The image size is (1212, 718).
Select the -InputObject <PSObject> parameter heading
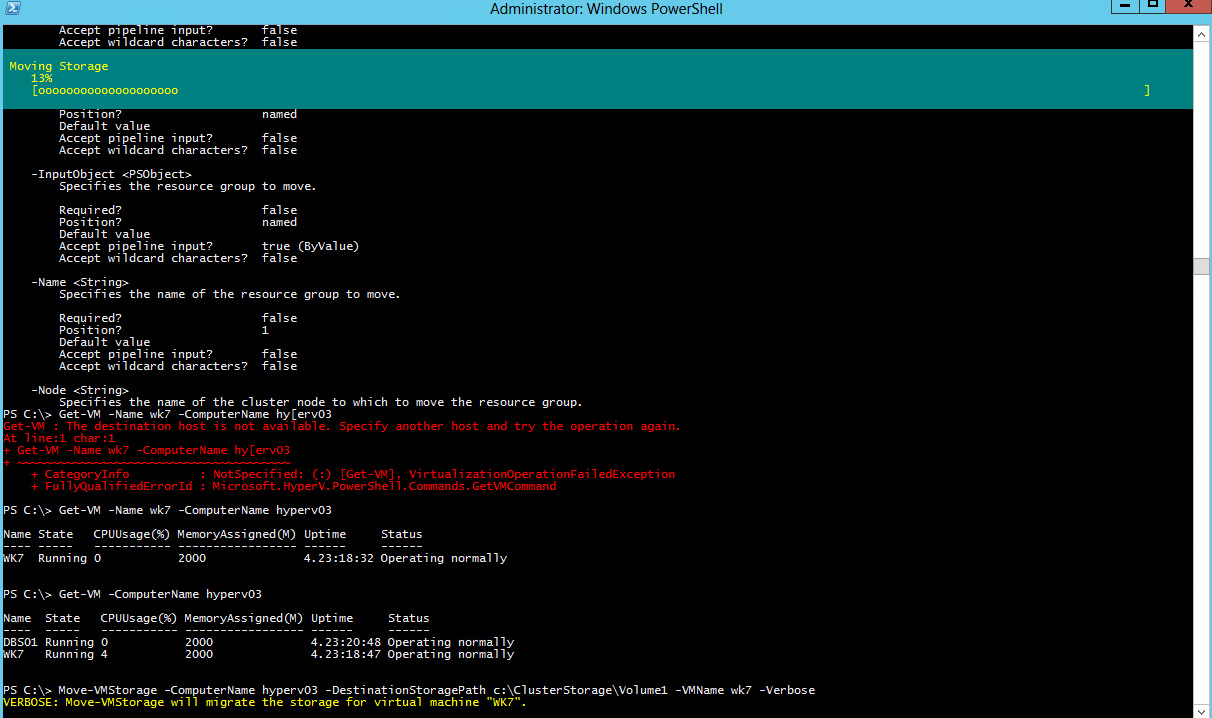click(x=111, y=175)
